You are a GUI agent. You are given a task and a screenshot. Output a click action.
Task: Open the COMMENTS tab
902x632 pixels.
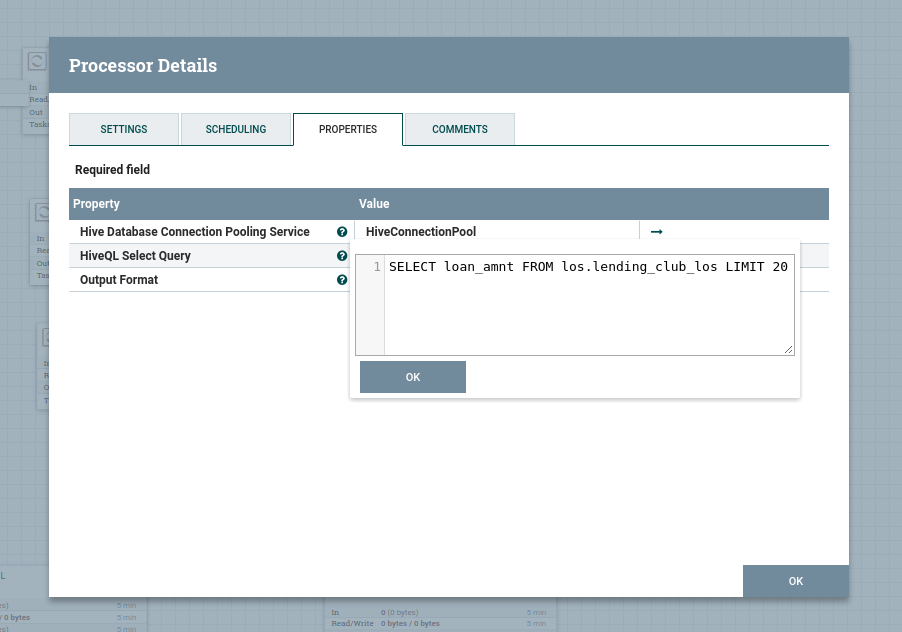click(460, 129)
